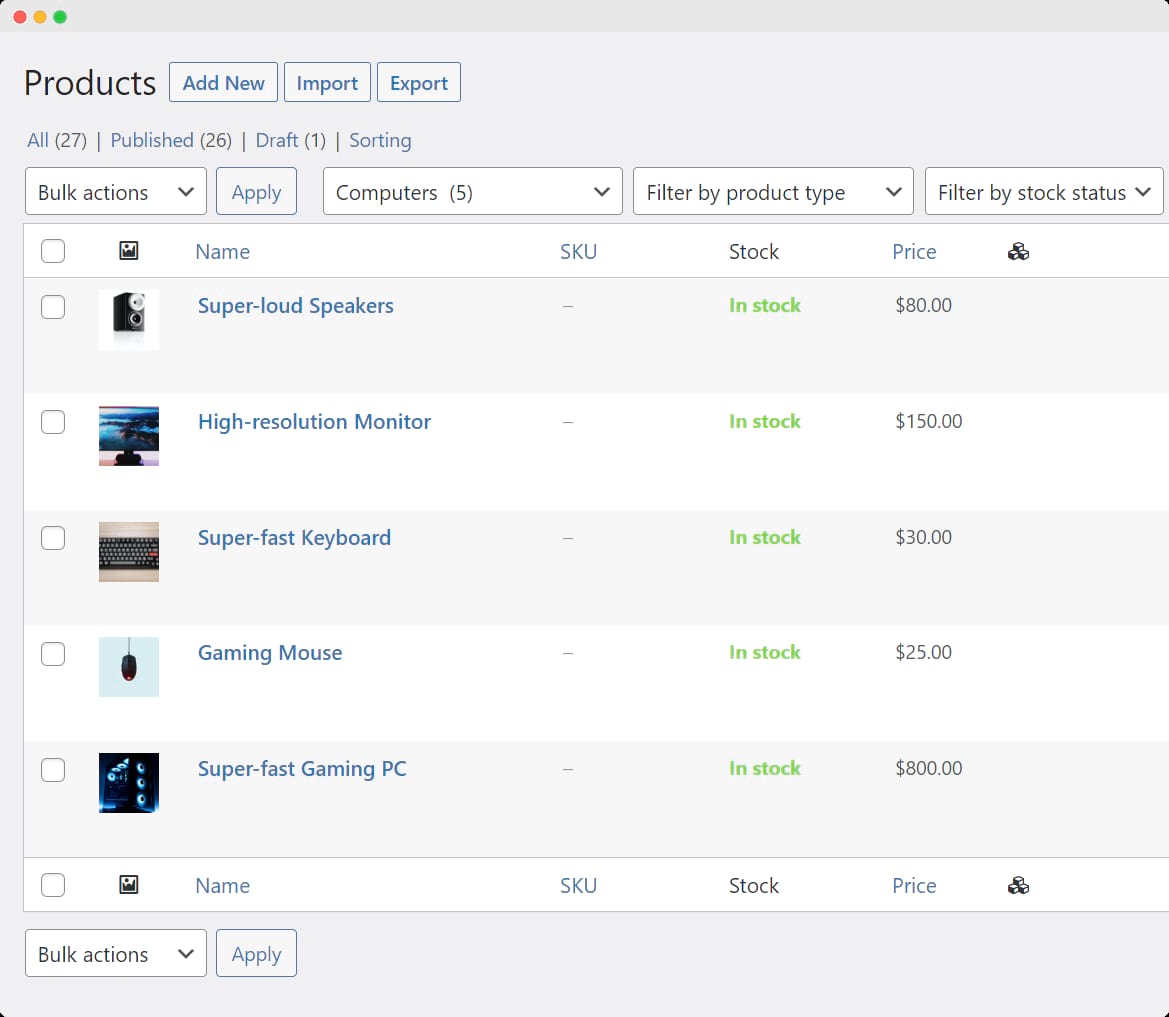Click the stacked-boxes product type column icon
Viewport: 1169px width, 1017px height.
pyautogui.click(x=1018, y=251)
